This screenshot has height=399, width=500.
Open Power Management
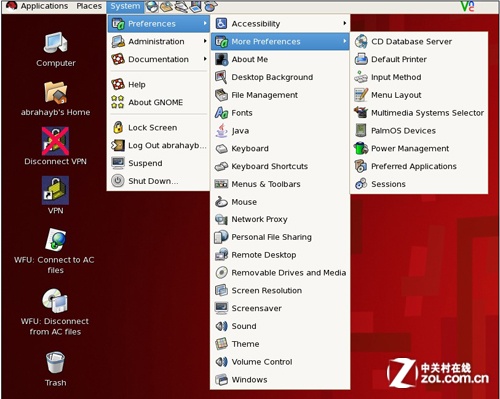pyautogui.click(x=419, y=148)
